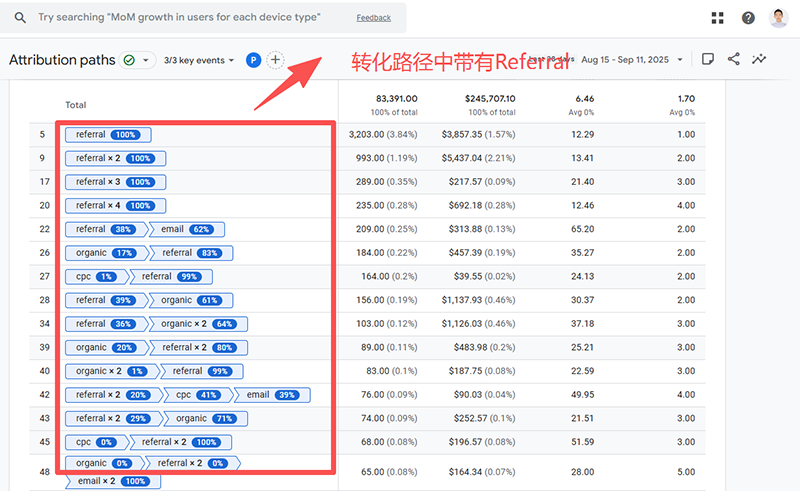Open the Insights trend line icon

pyautogui.click(x=760, y=59)
